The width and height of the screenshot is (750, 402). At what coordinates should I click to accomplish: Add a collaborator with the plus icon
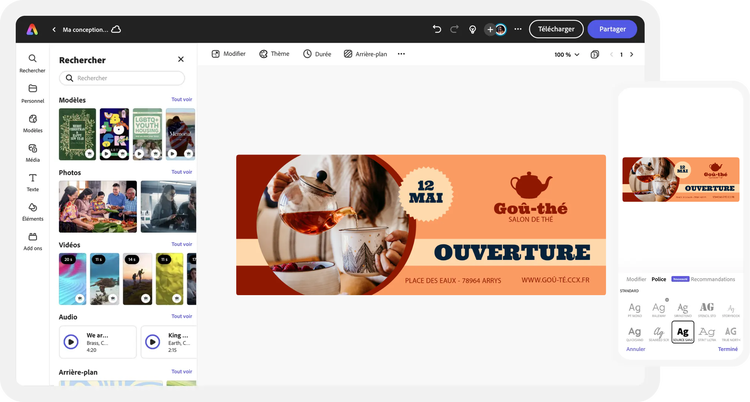[x=490, y=30]
